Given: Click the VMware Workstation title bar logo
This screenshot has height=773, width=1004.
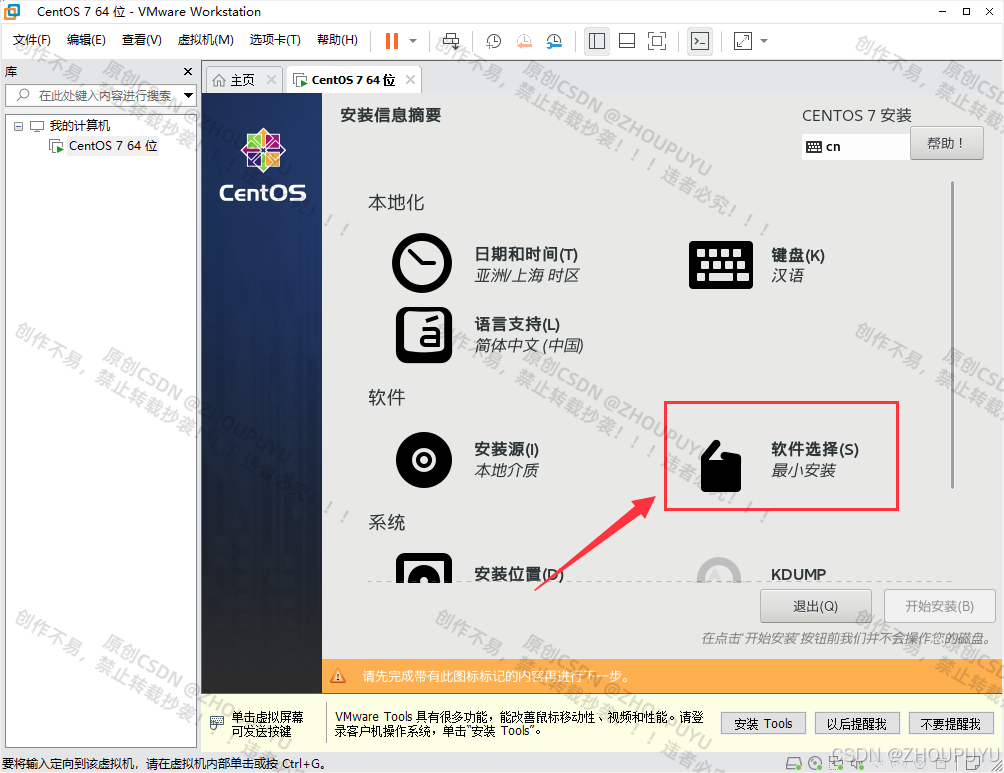Looking at the screenshot, I should 13,12.
